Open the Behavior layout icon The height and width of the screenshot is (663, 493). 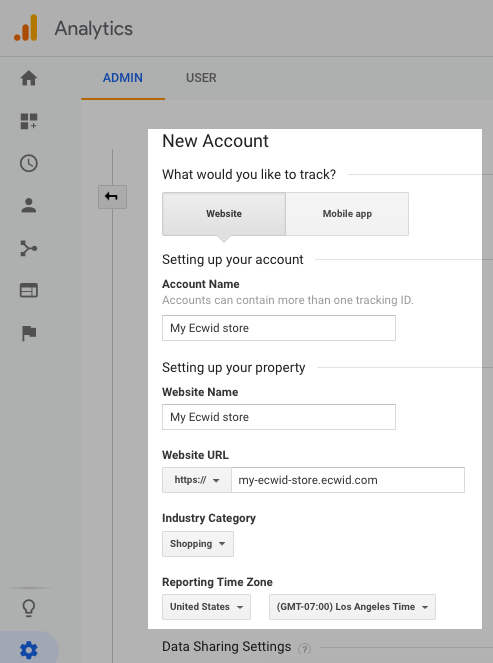tap(29, 290)
